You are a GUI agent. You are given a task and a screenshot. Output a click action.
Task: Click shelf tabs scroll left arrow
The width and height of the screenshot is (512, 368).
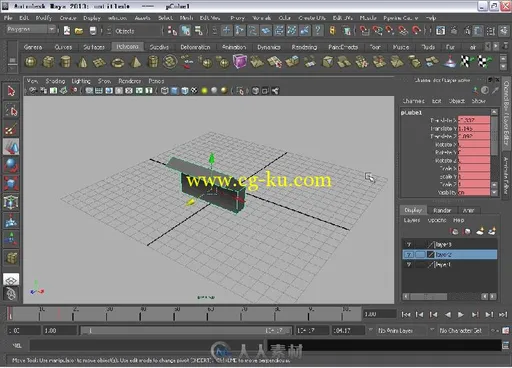488,46
